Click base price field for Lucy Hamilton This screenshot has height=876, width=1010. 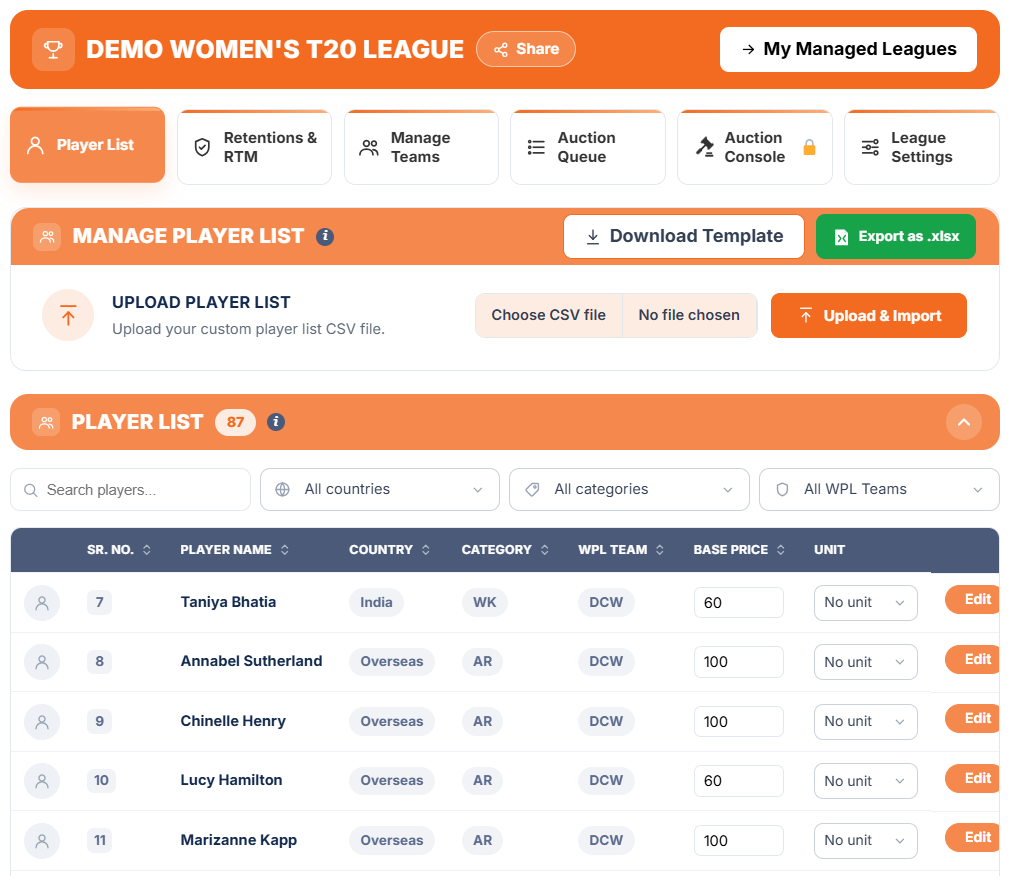point(739,781)
